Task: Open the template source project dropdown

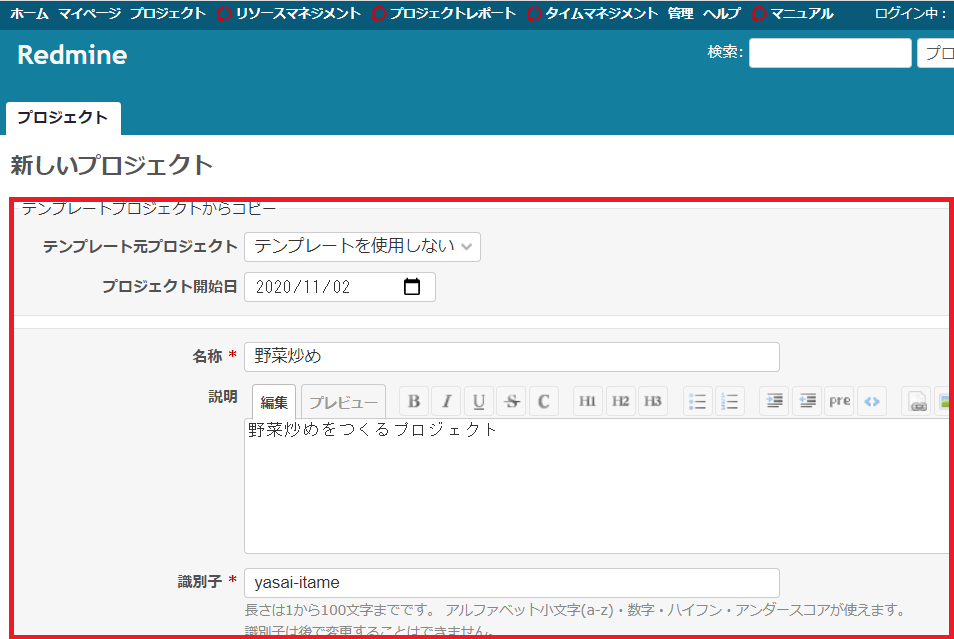Action: 362,246
